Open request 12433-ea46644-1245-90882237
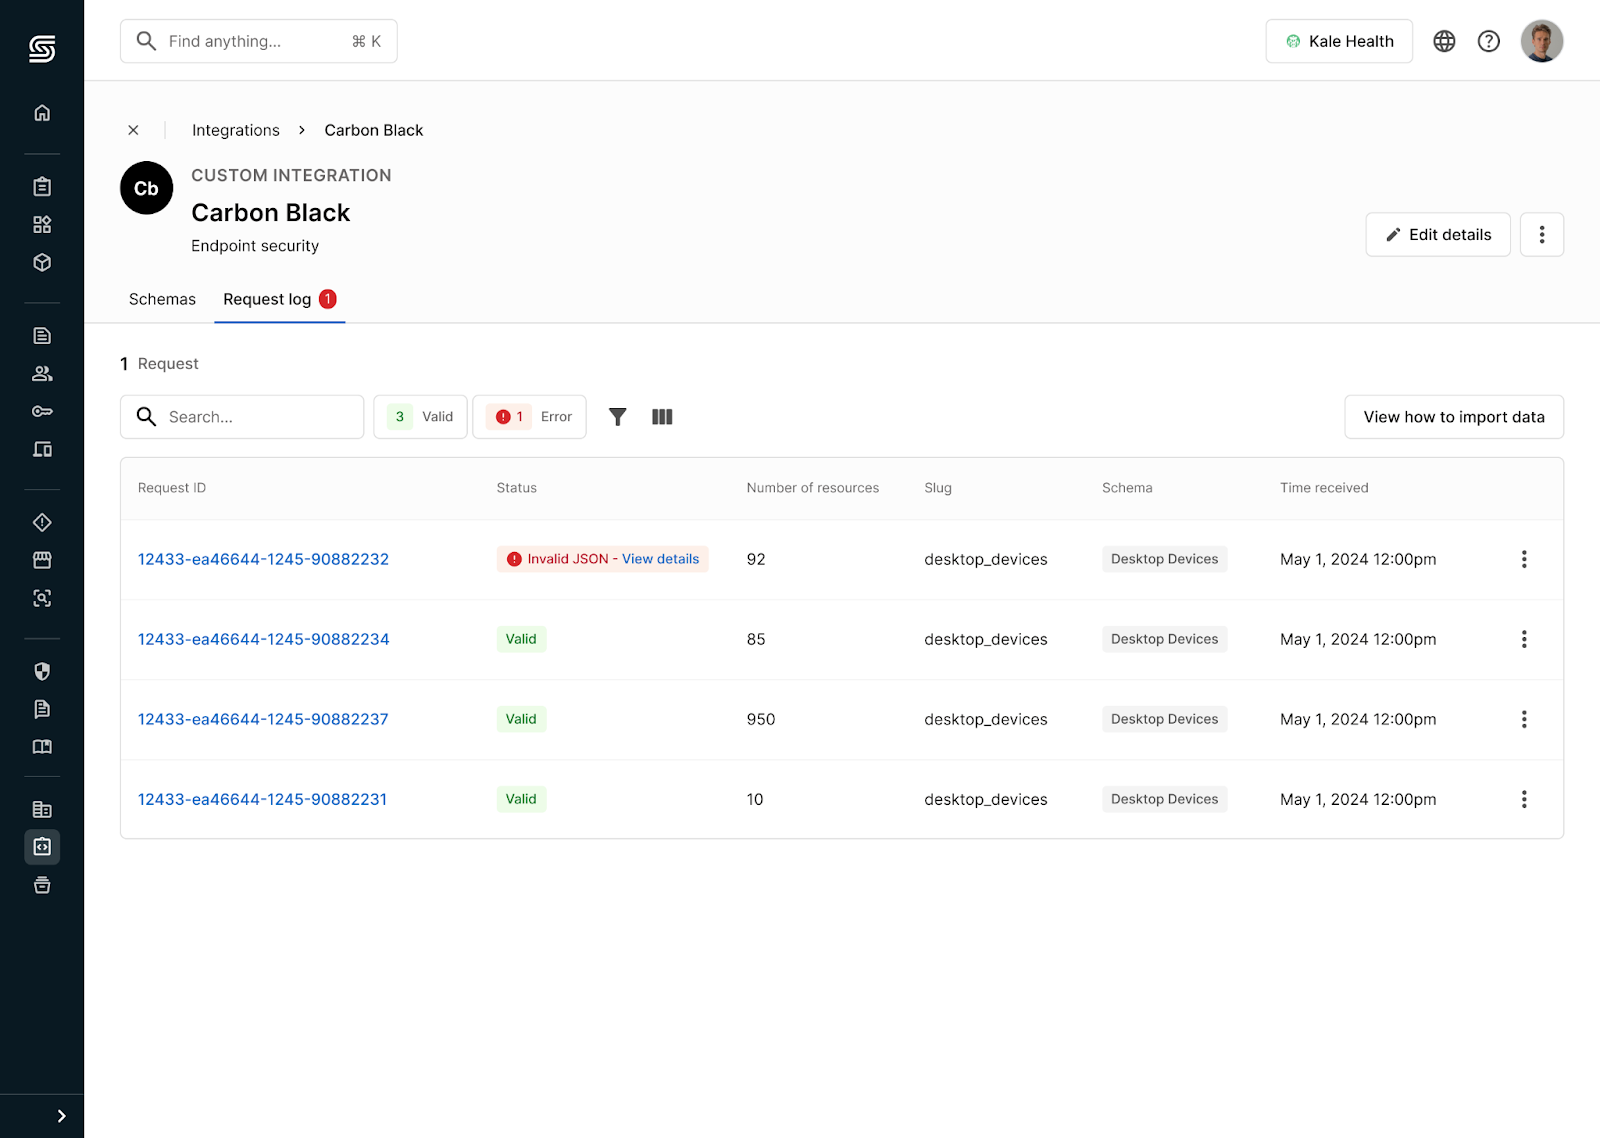Screen dimensions: 1600x1138 (263, 720)
